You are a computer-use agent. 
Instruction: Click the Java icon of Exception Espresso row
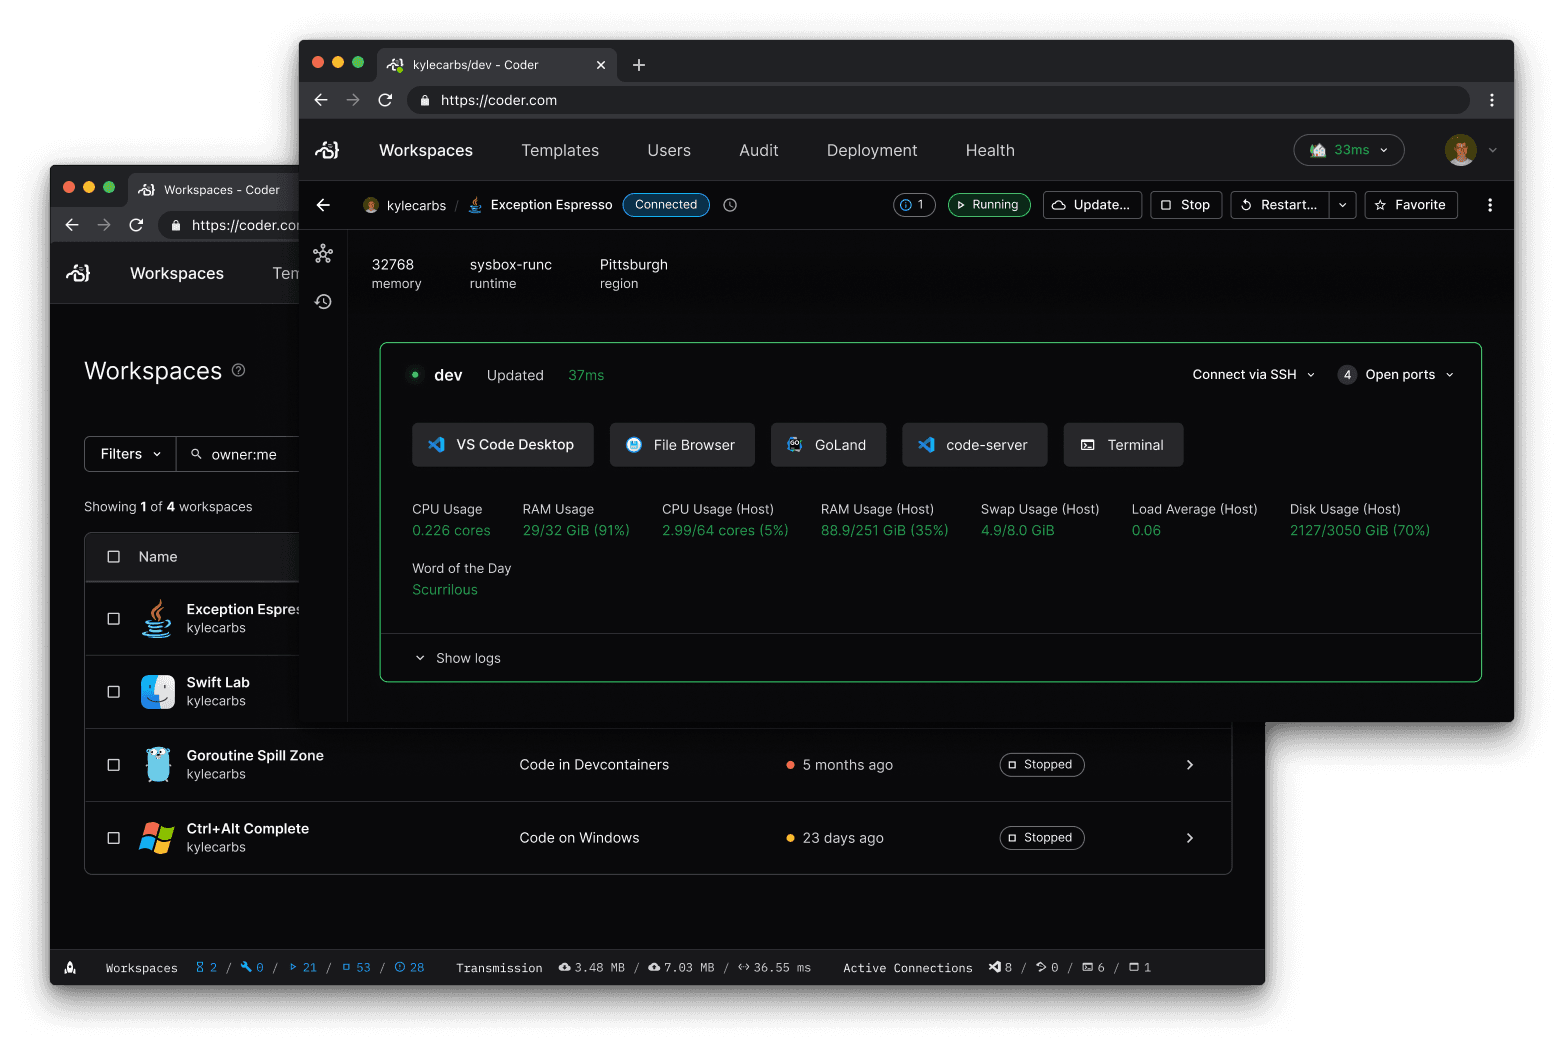[x=157, y=619]
